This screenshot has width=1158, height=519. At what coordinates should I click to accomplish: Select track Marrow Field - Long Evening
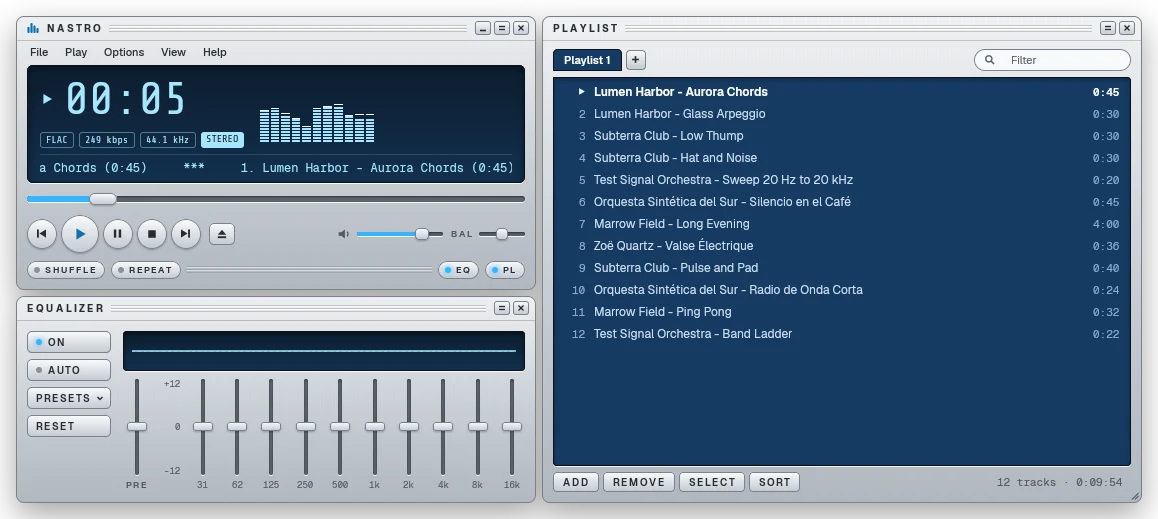tap(842, 224)
